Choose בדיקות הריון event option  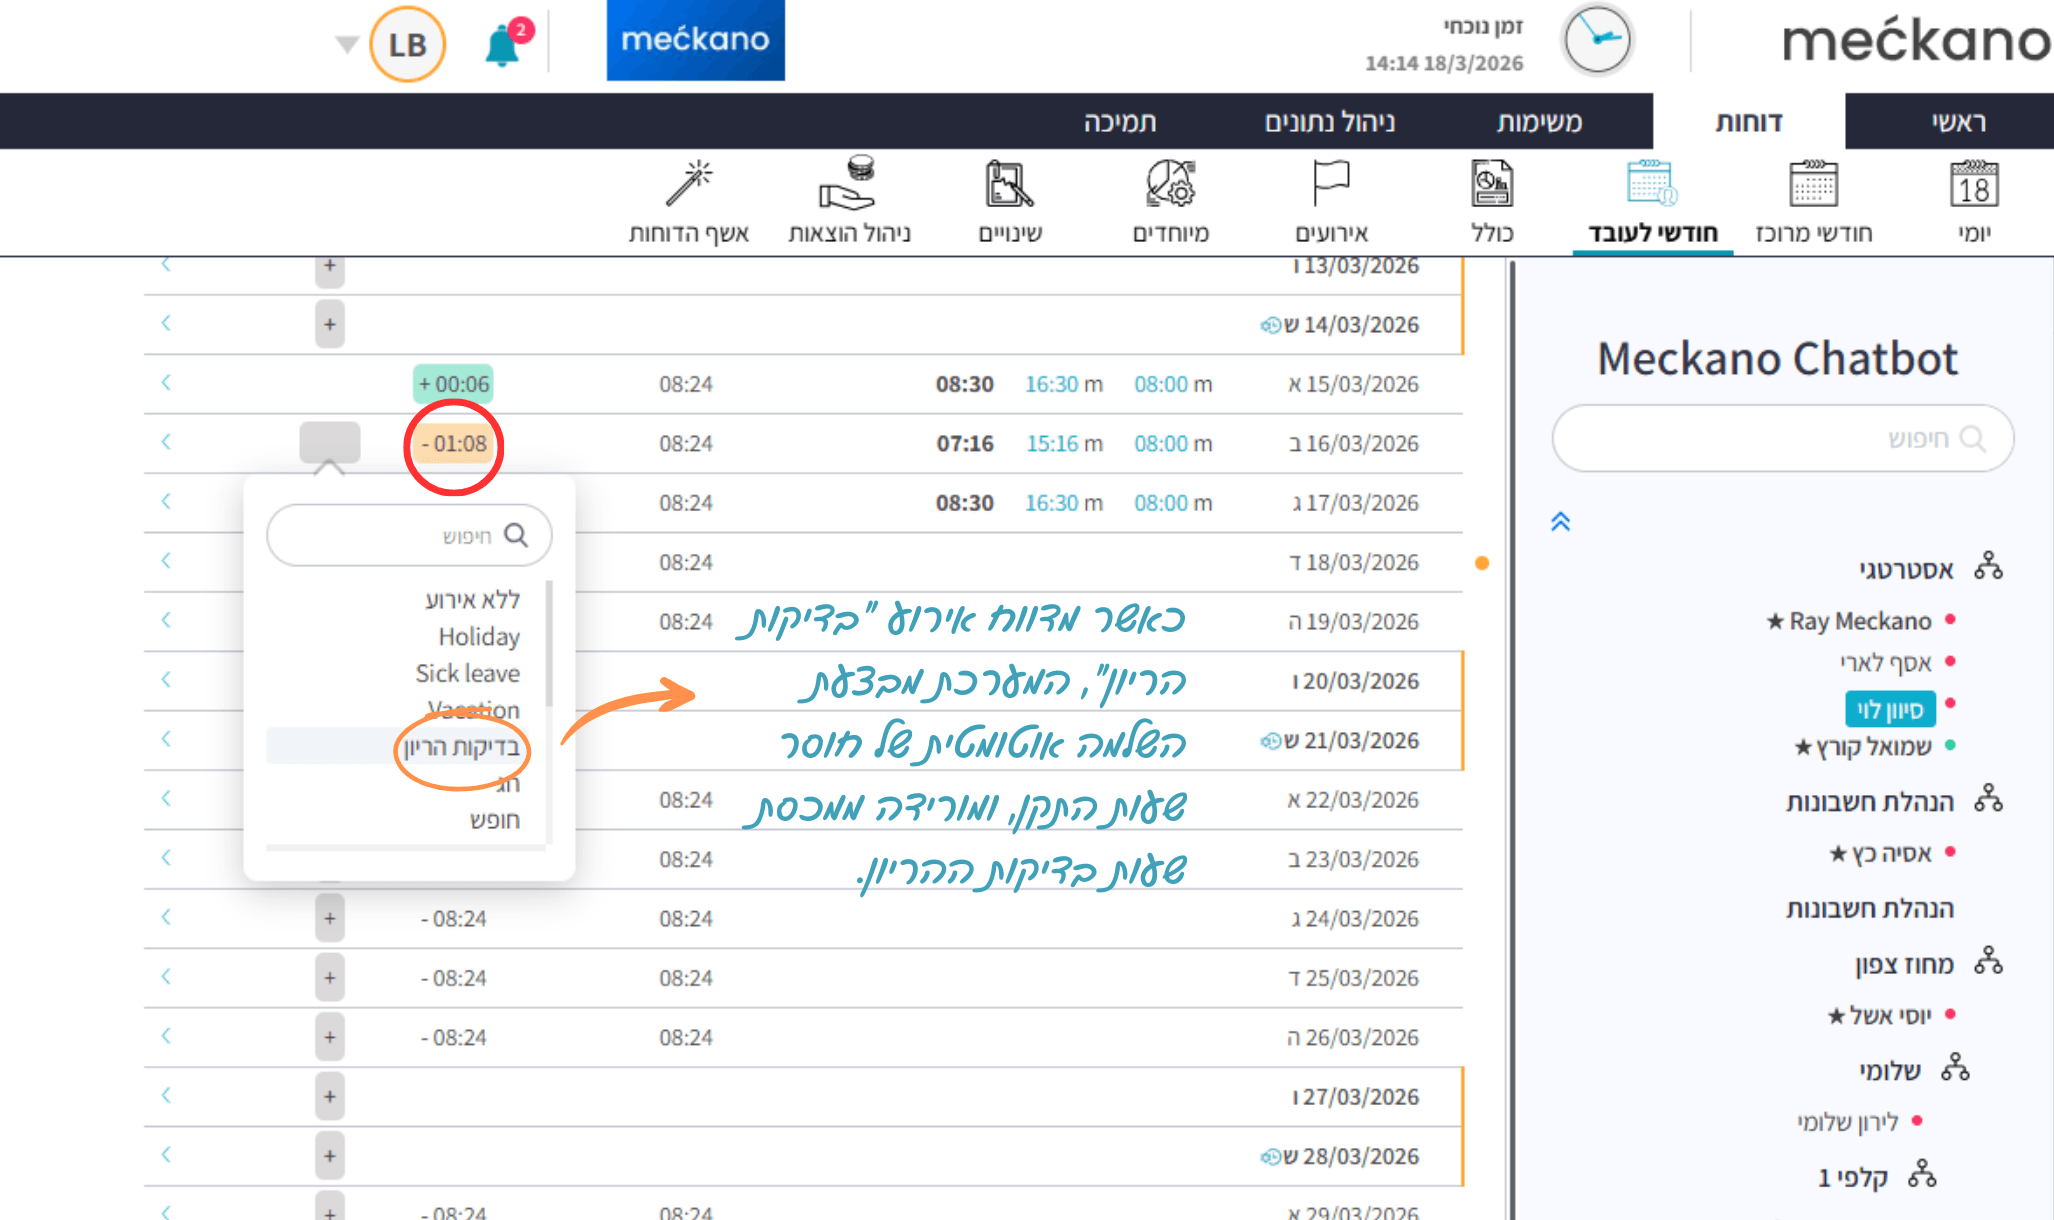(x=461, y=747)
